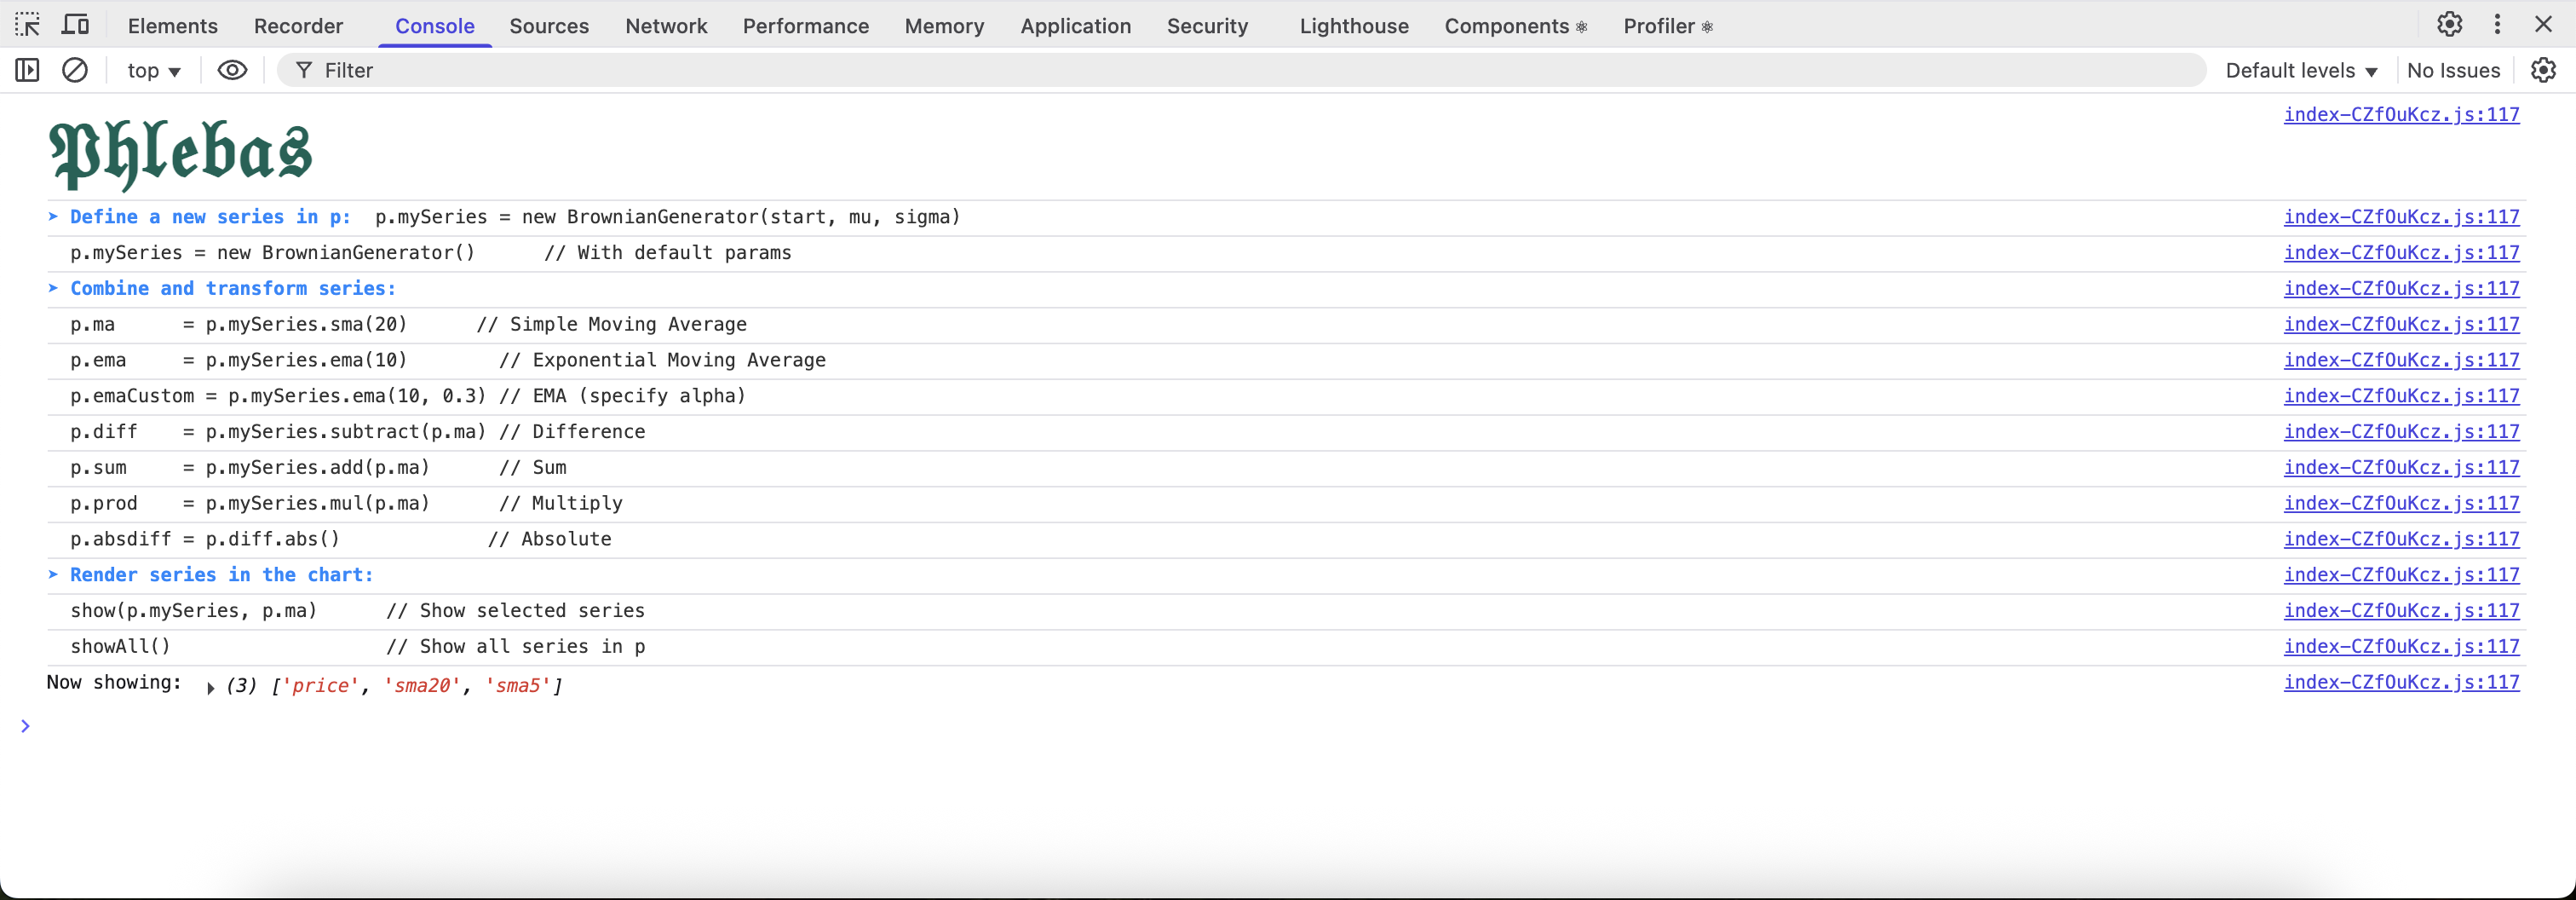Open the 'top' execution context dropdown

coord(153,70)
